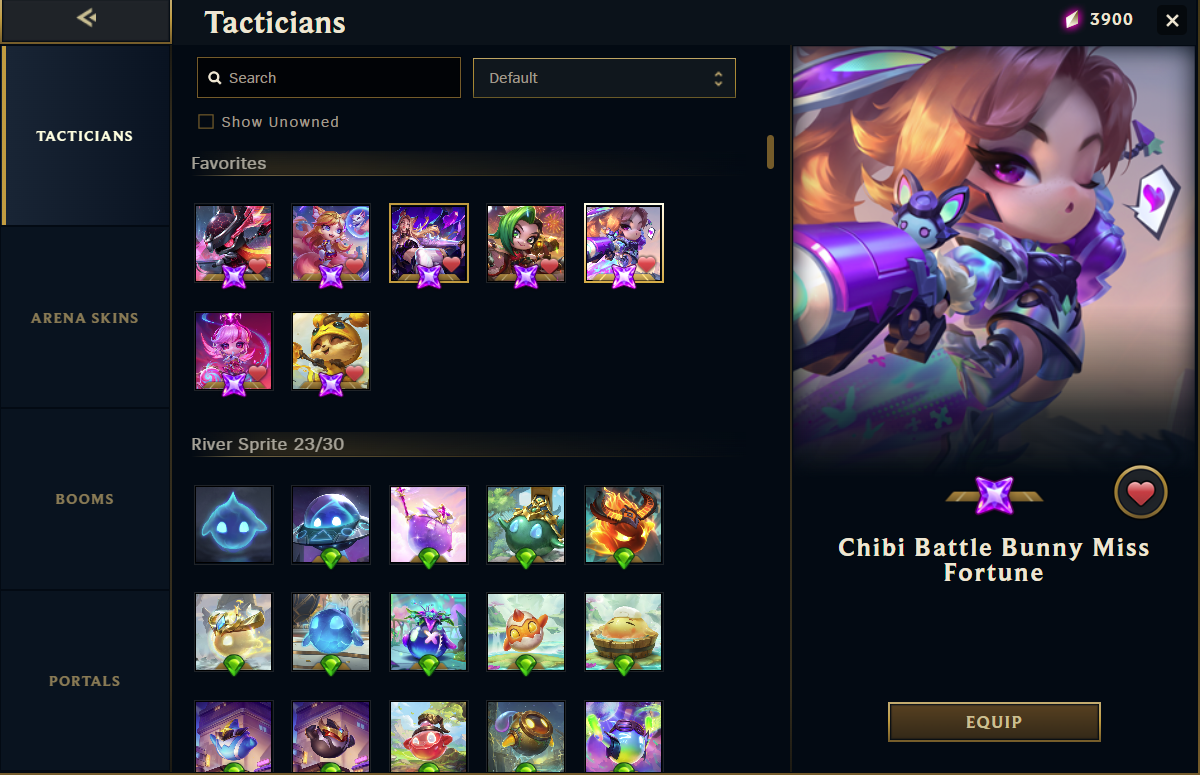This screenshot has height=775, width=1200.
Task: Toggle the heart favorite button
Action: (1141, 493)
